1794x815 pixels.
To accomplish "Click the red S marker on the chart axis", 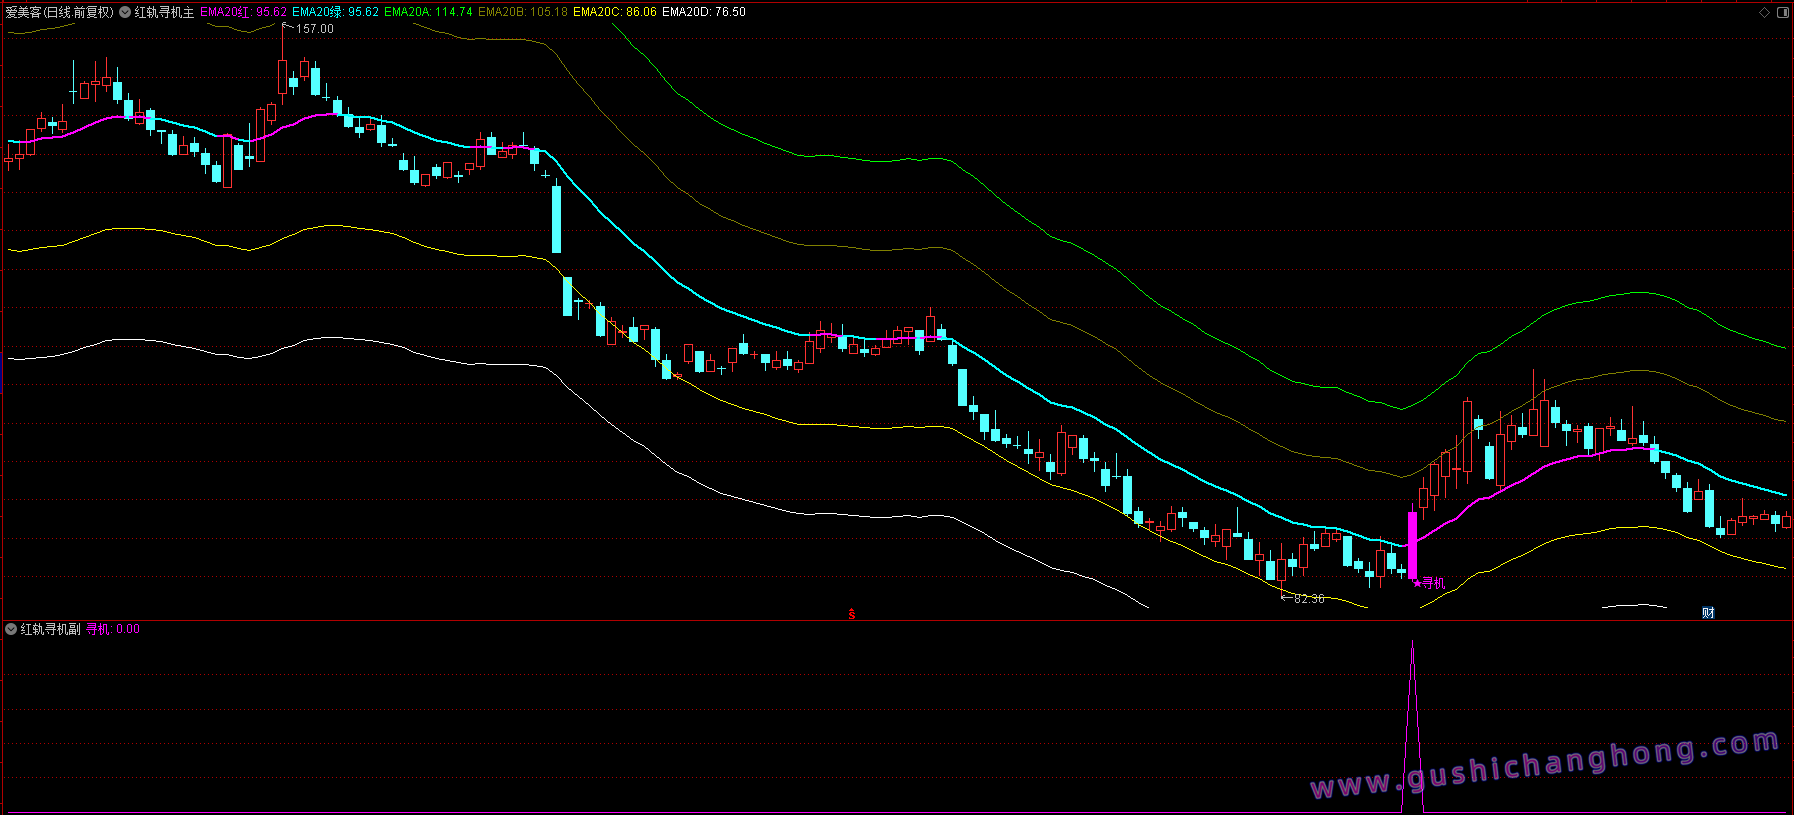I will point(852,614).
